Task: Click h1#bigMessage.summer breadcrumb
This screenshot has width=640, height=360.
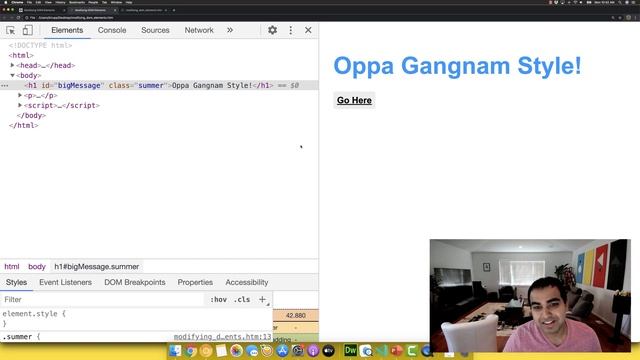Action: coord(97,267)
